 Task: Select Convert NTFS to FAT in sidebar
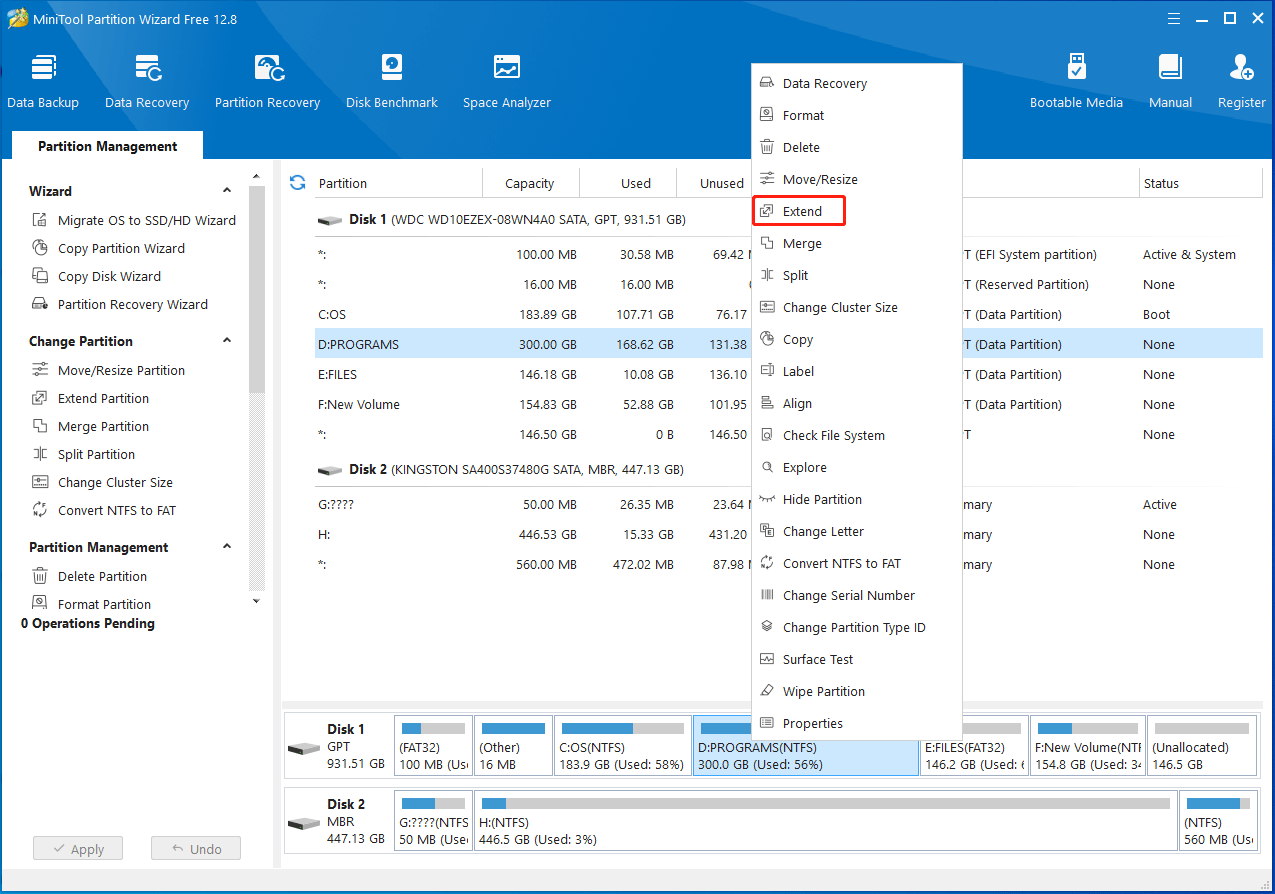pyautogui.click(x=104, y=510)
